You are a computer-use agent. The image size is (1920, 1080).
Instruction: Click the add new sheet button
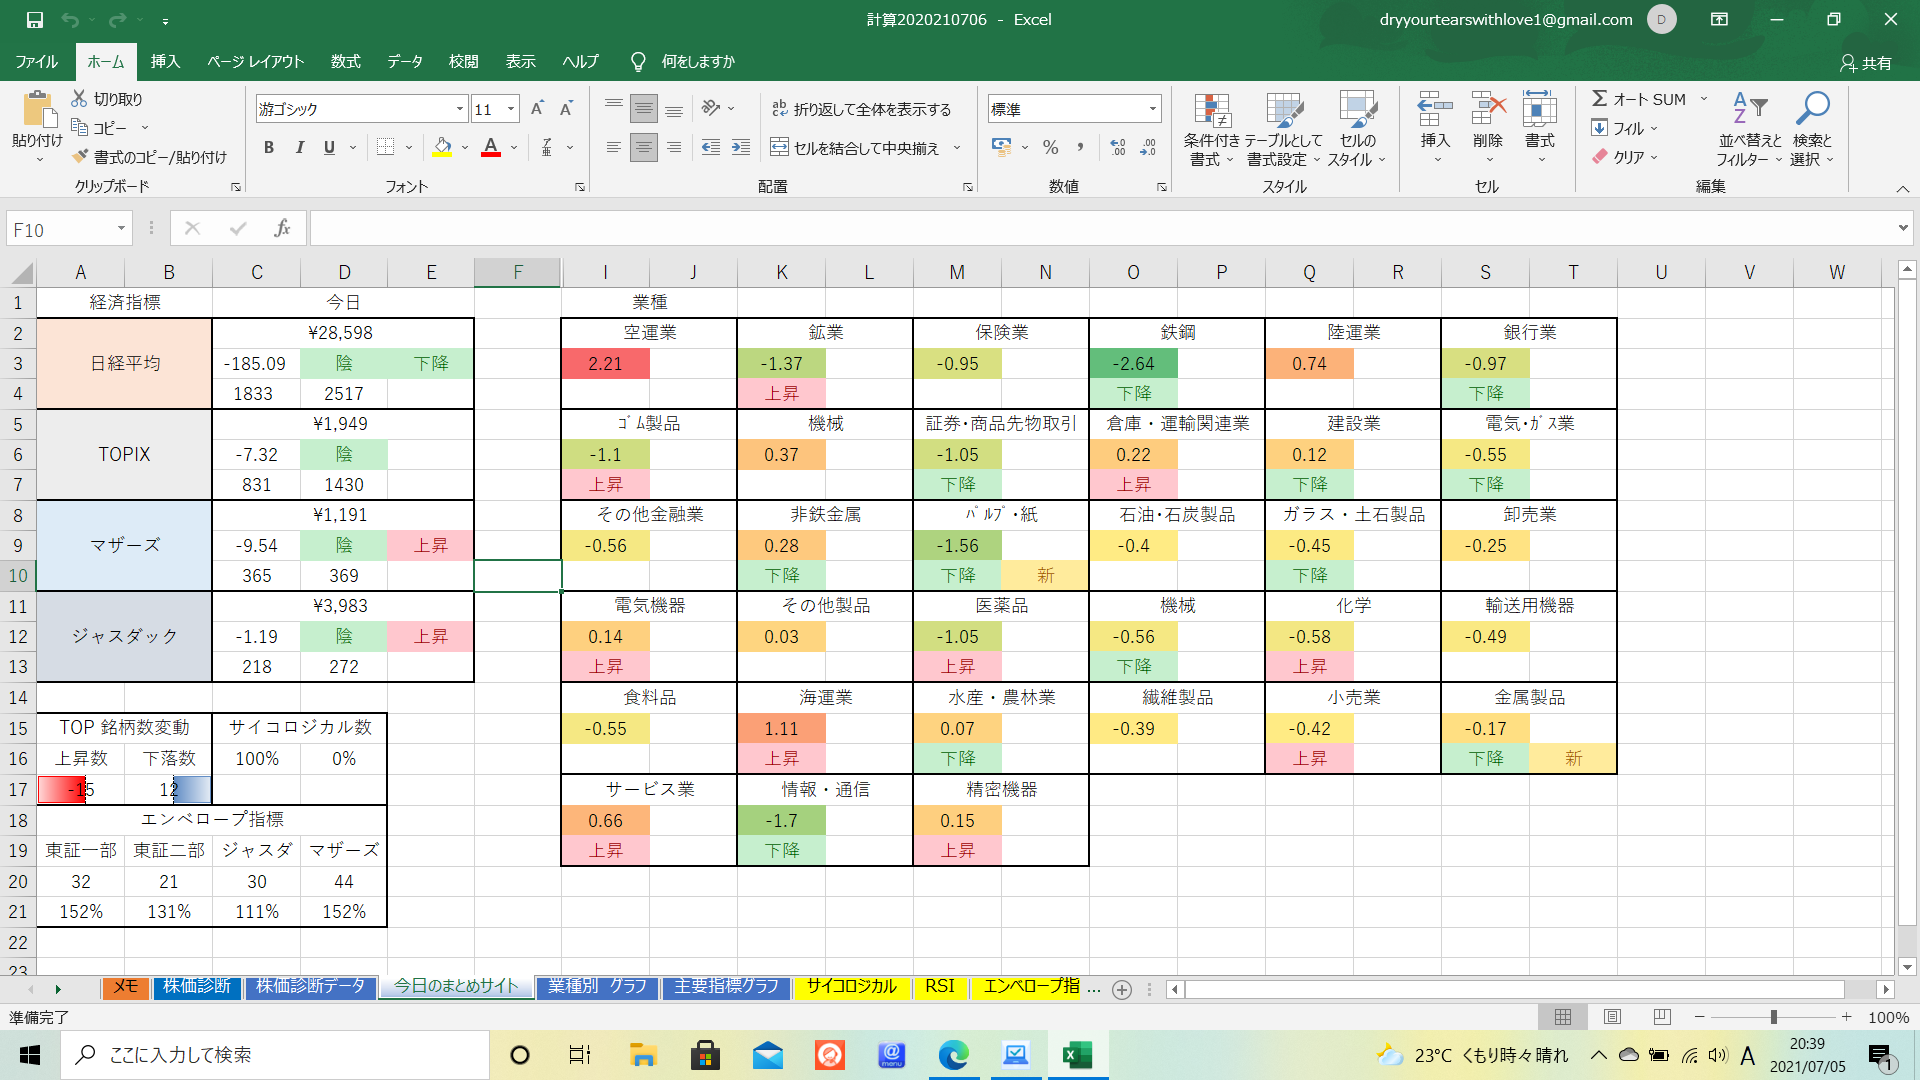click(1122, 989)
